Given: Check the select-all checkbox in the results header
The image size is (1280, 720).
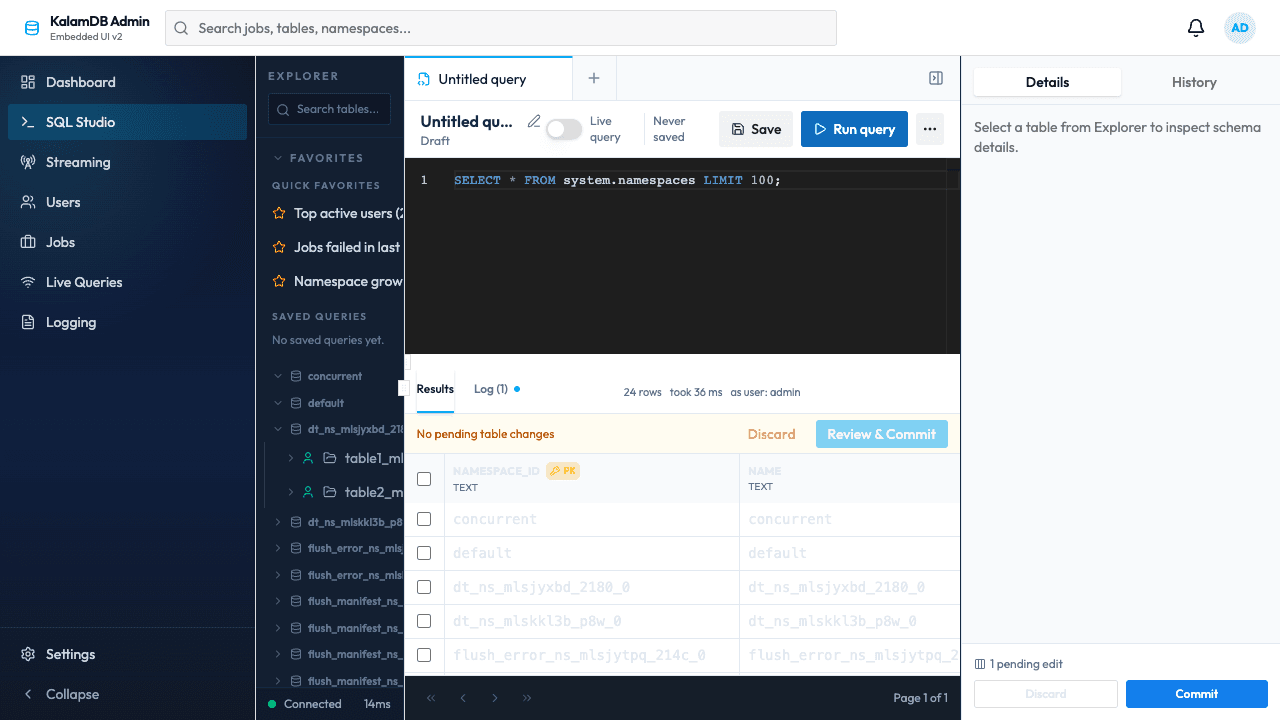Looking at the screenshot, I should pos(424,478).
